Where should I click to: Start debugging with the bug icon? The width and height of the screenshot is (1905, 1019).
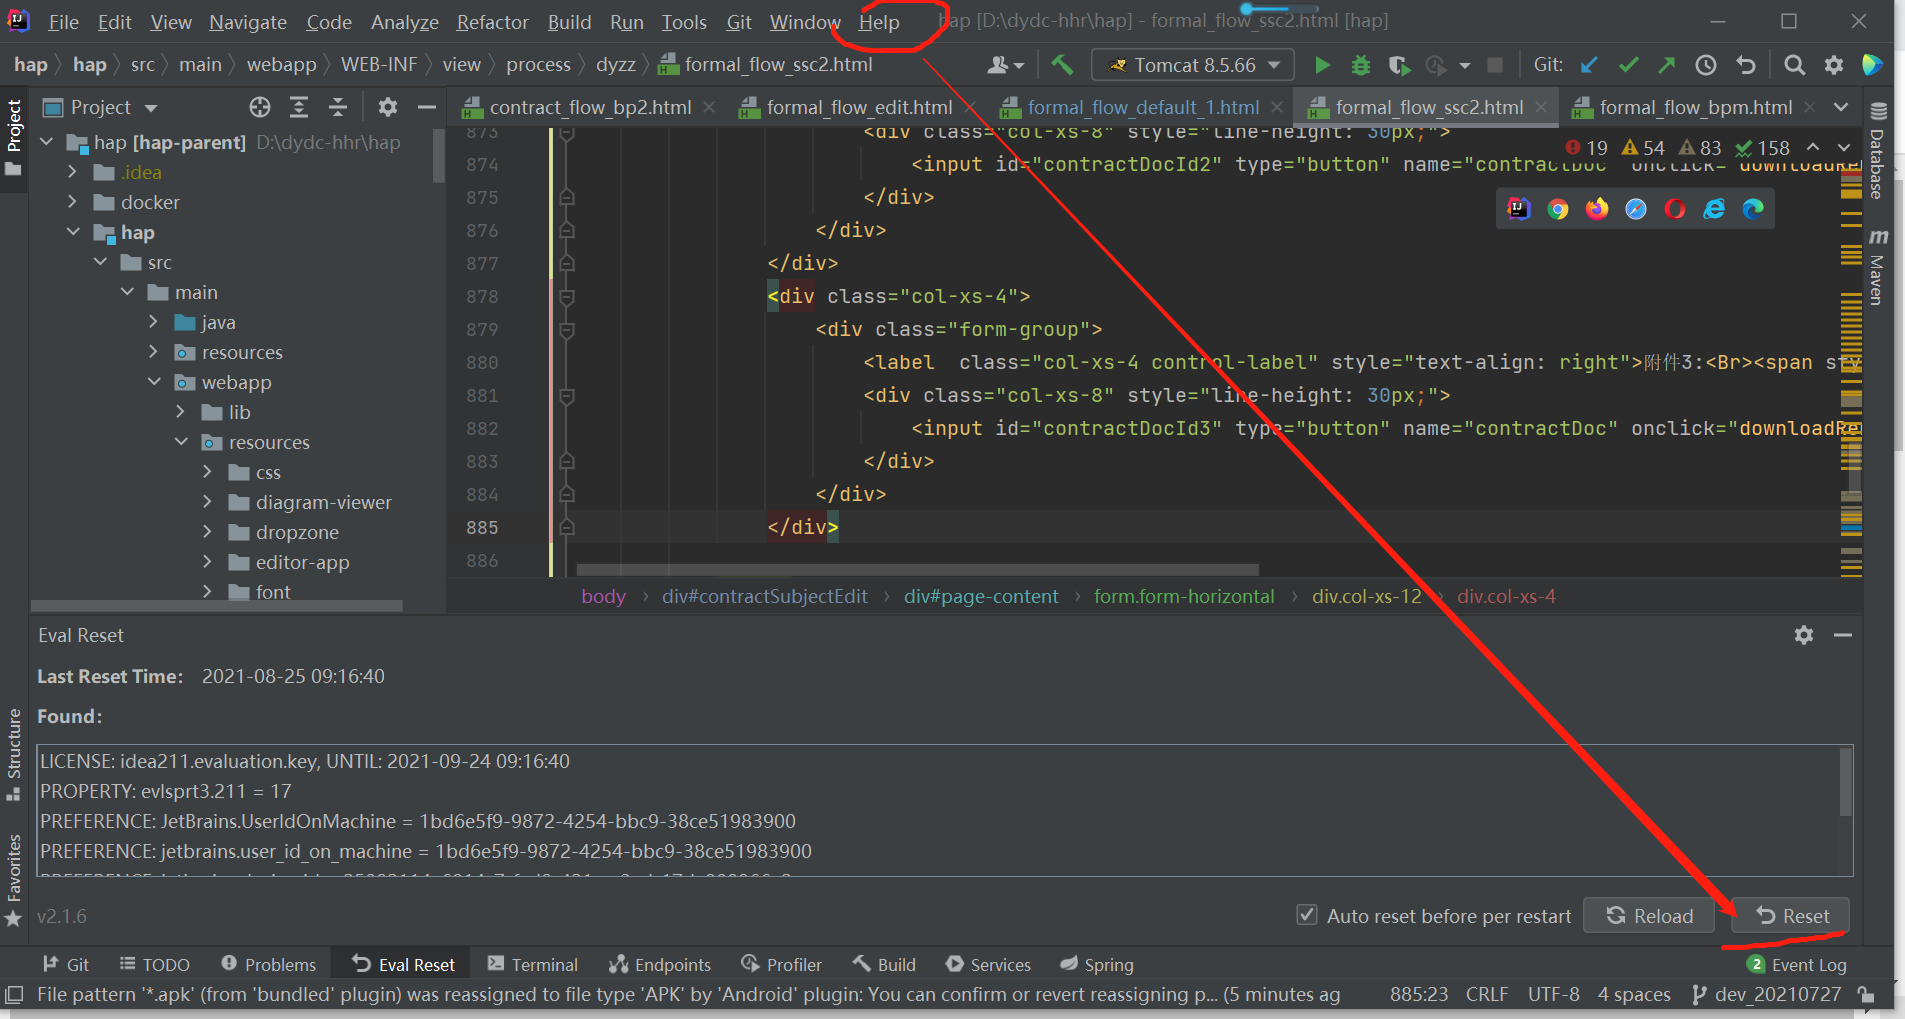point(1361,65)
